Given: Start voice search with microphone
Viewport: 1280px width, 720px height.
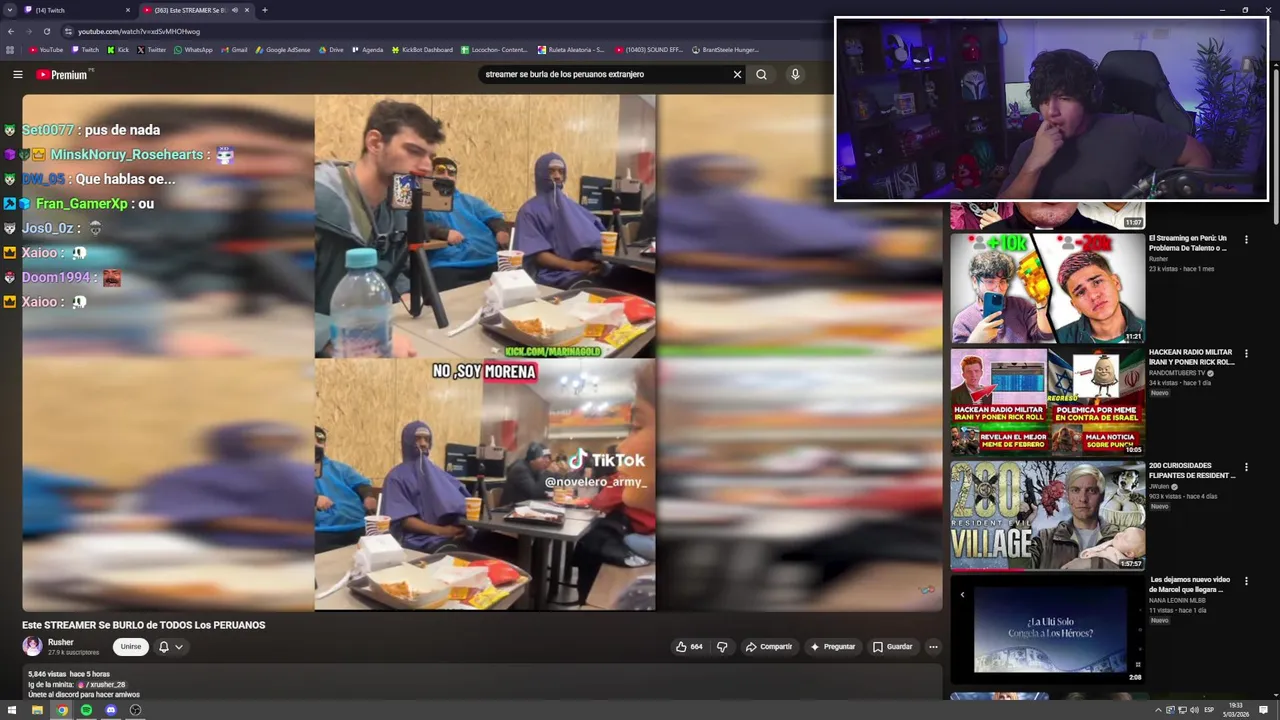Looking at the screenshot, I should pos(795,74).
